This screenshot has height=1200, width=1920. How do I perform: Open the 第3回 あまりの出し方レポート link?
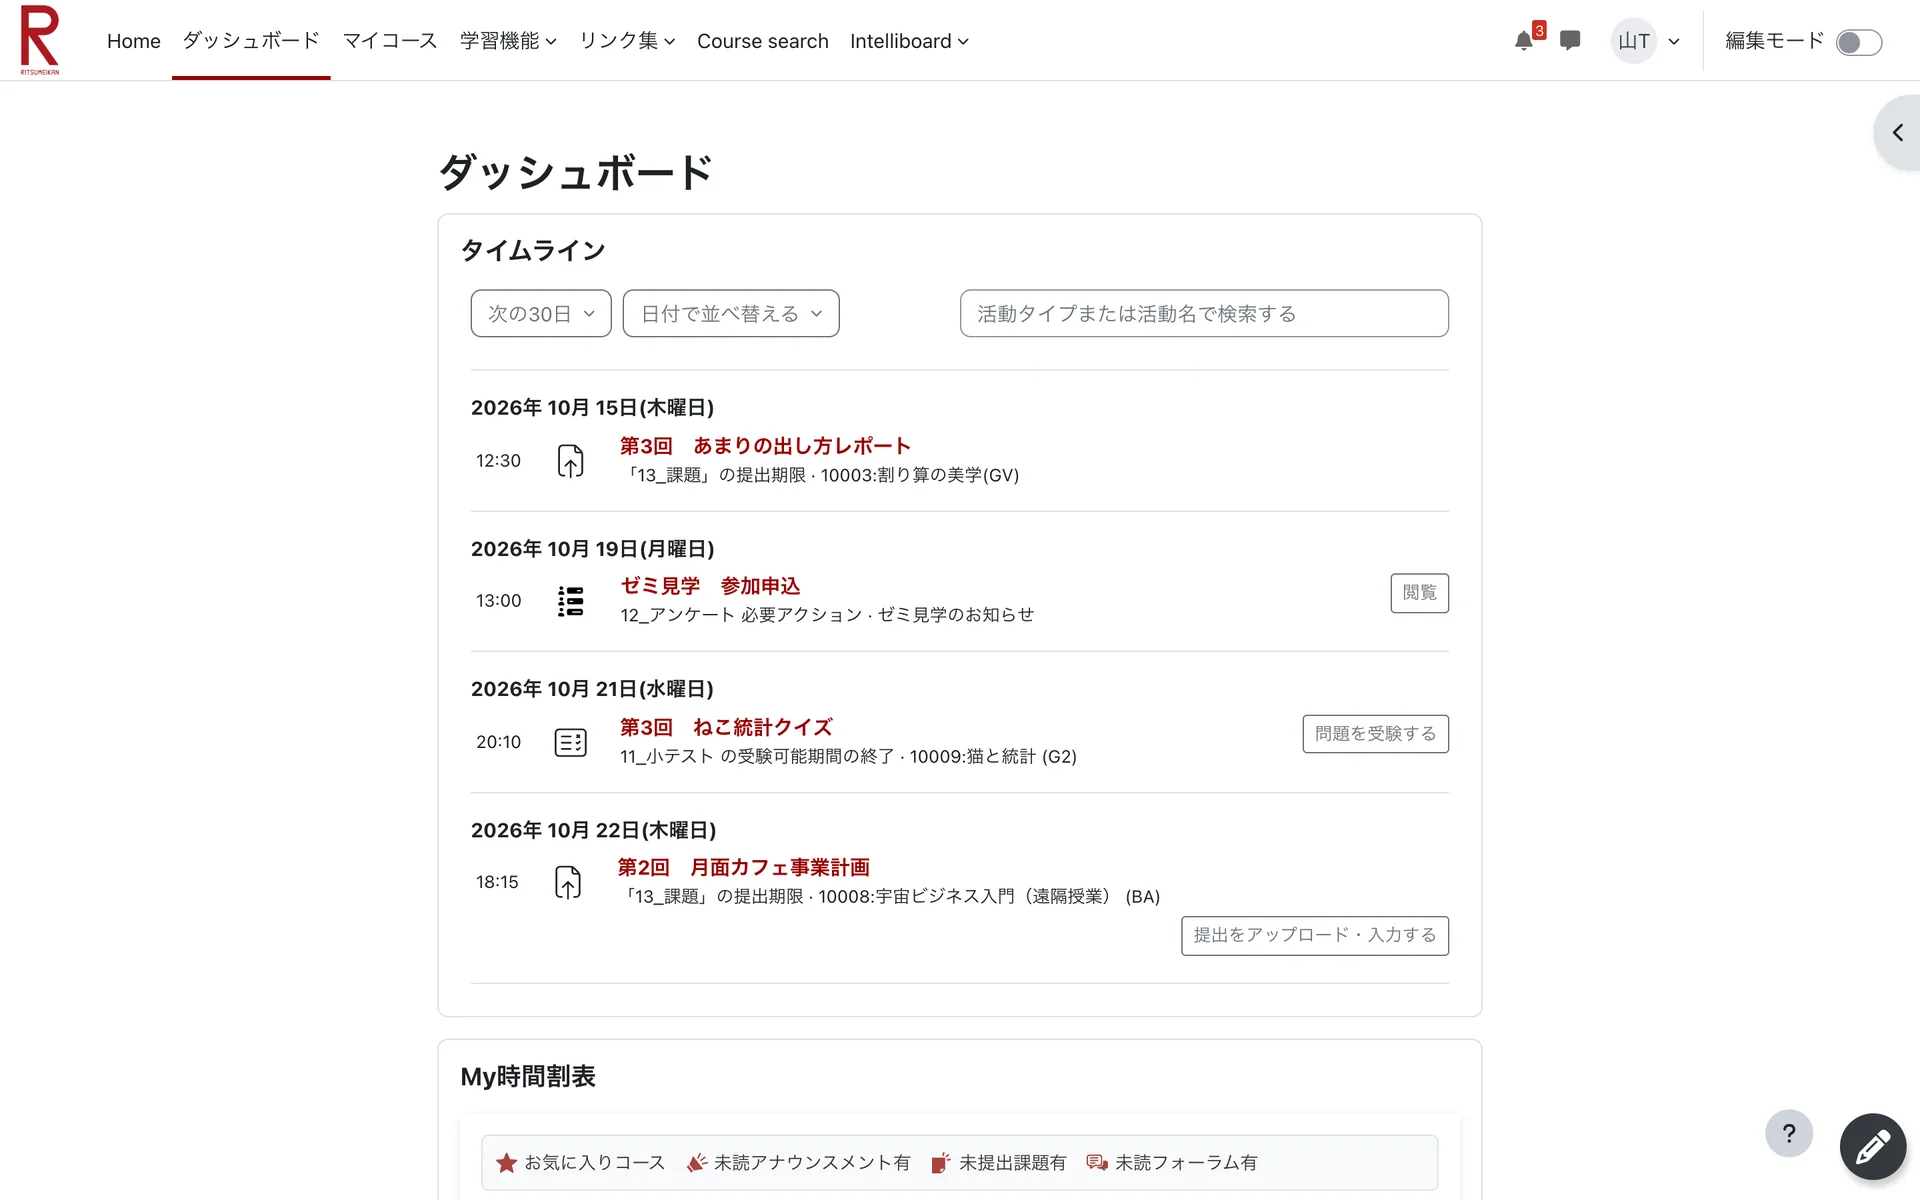click(765, 446)
